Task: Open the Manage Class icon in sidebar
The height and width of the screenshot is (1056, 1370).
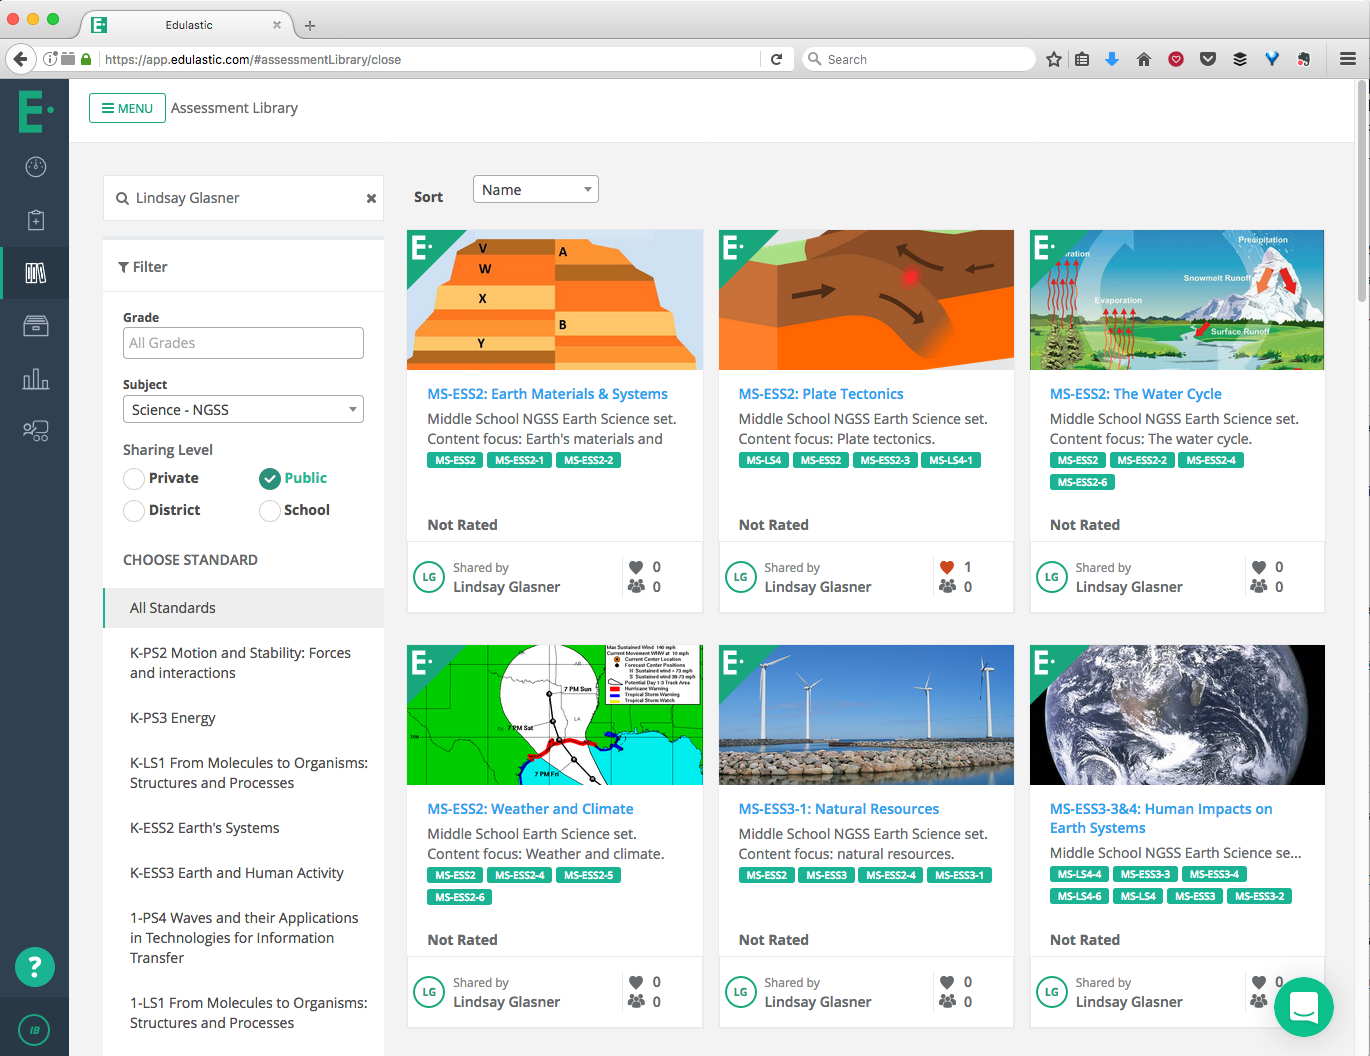Action: [35, 431]
